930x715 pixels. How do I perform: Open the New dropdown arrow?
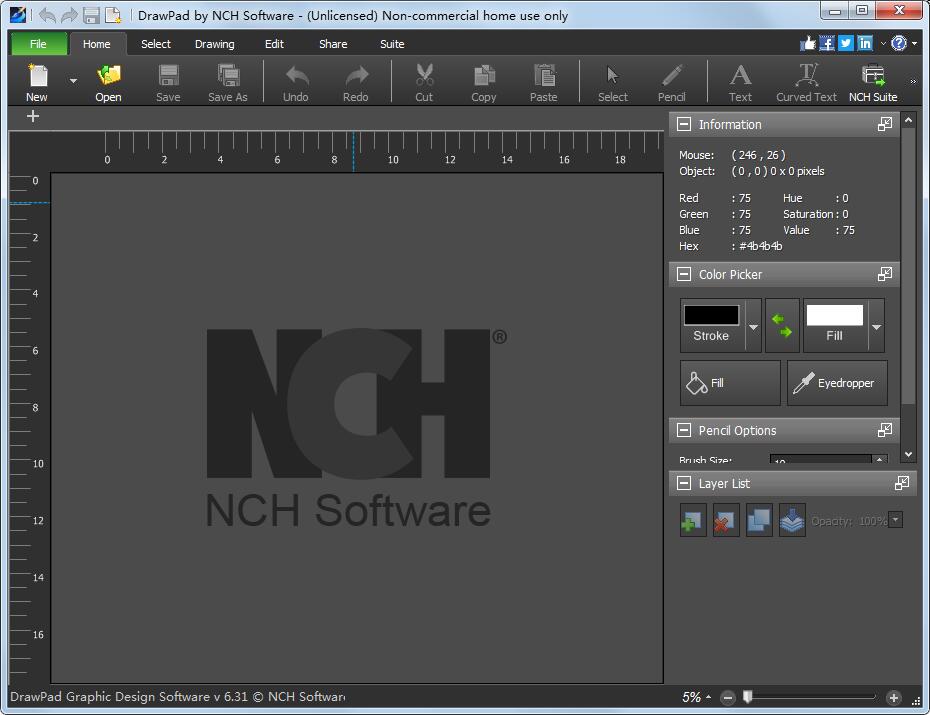[x=73, y=81]
